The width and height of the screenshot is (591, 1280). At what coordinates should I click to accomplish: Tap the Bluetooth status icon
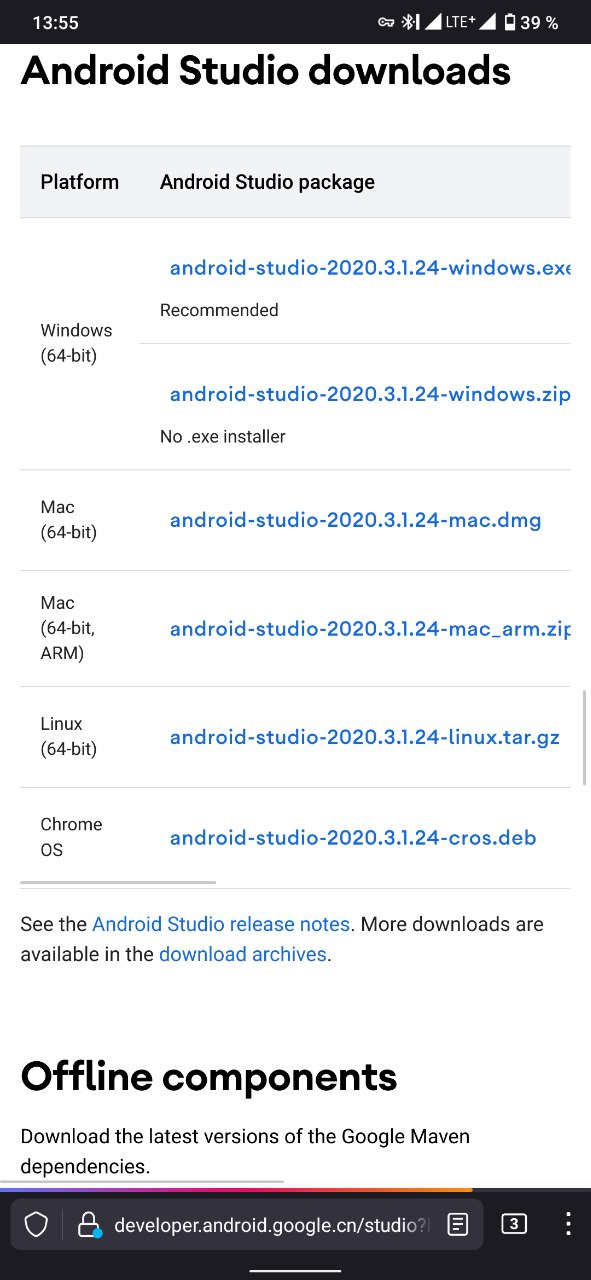409,22
